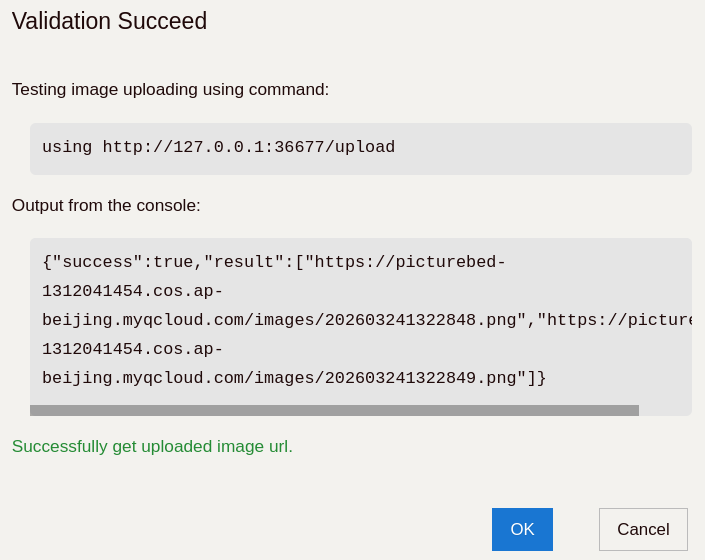
Task: Click the word "using" in the command box
Action: [x=67, y=147]
